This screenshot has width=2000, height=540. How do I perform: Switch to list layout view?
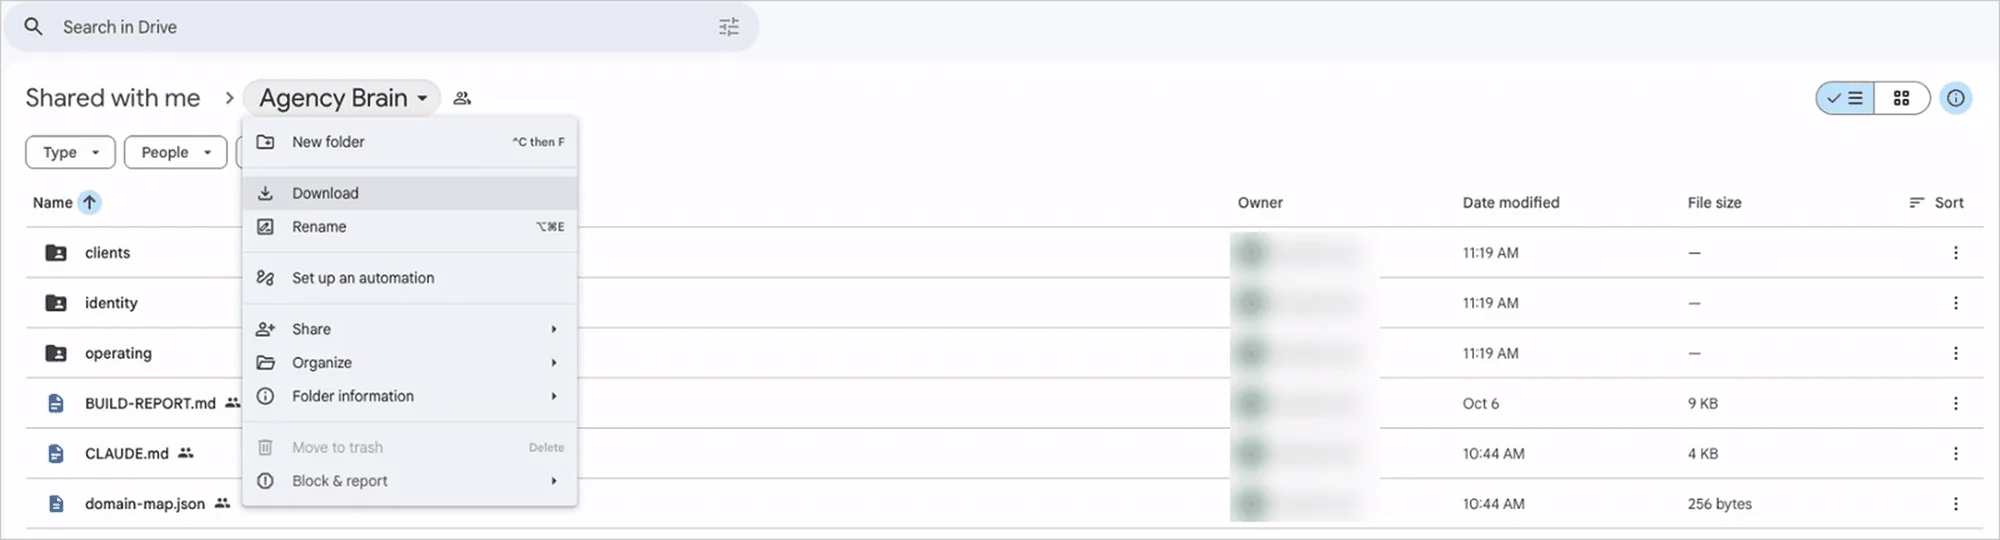(x=1845, y=98)
